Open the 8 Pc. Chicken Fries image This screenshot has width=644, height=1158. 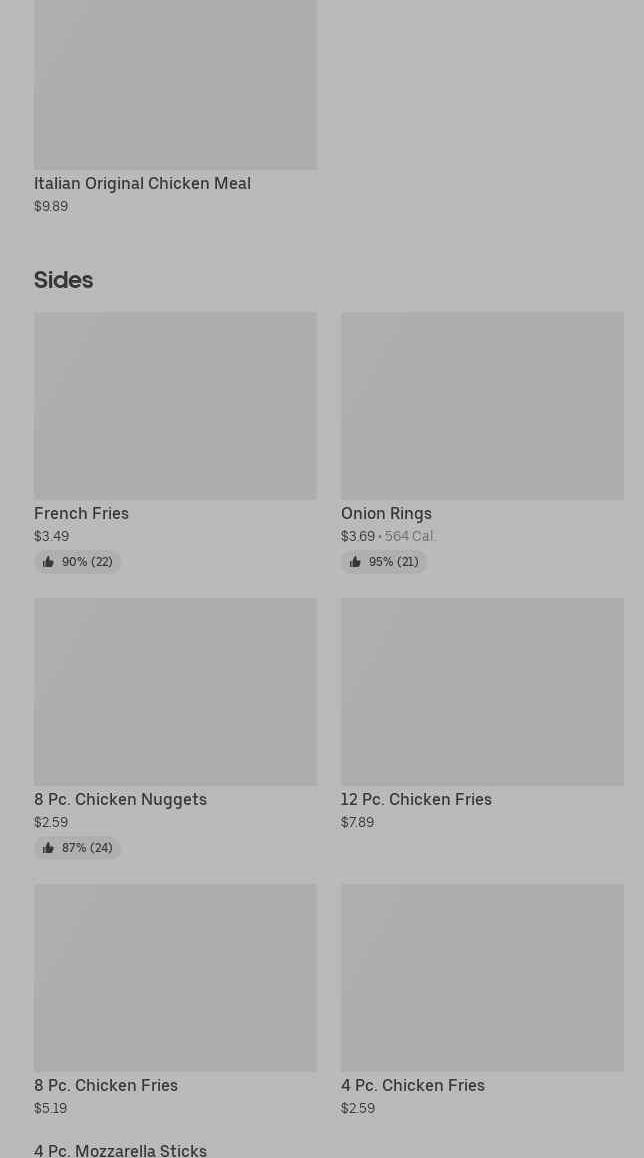[175, 977]
